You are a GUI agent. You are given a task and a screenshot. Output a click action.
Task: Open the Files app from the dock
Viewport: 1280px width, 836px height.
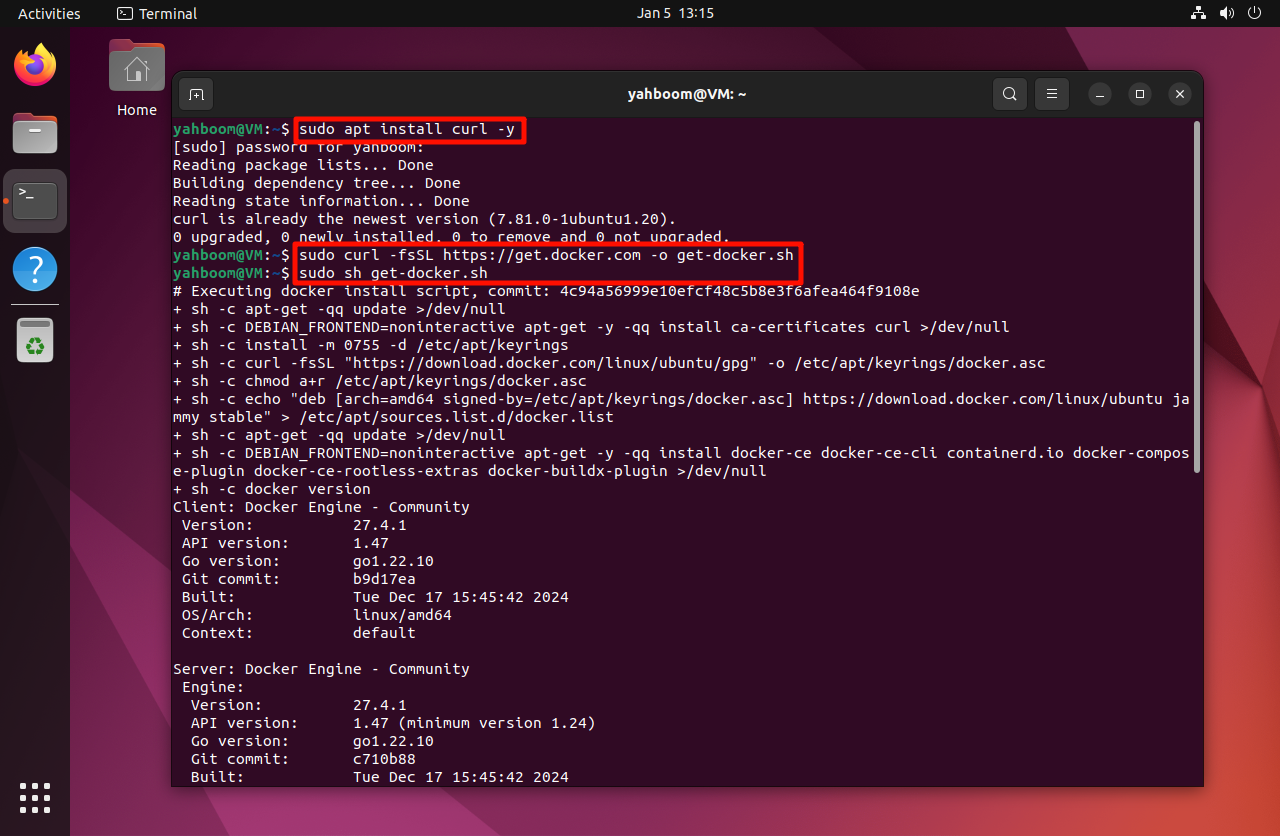(35, 133)
